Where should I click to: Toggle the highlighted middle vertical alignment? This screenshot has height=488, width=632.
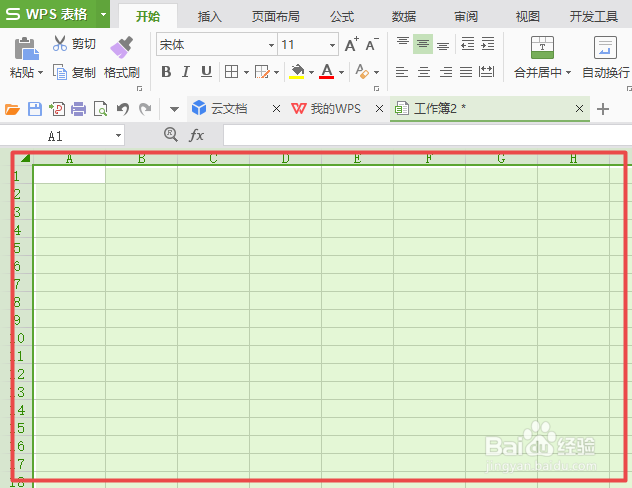tap(423, 44)
